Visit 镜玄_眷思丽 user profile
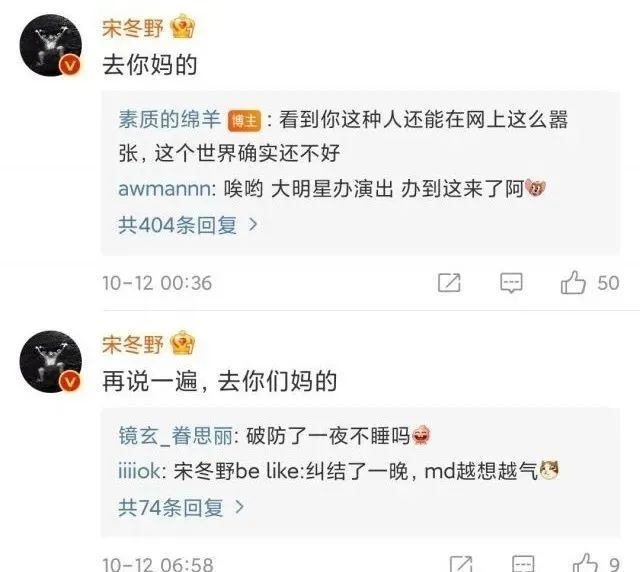640x572 pixels. [x=175, y=436]
